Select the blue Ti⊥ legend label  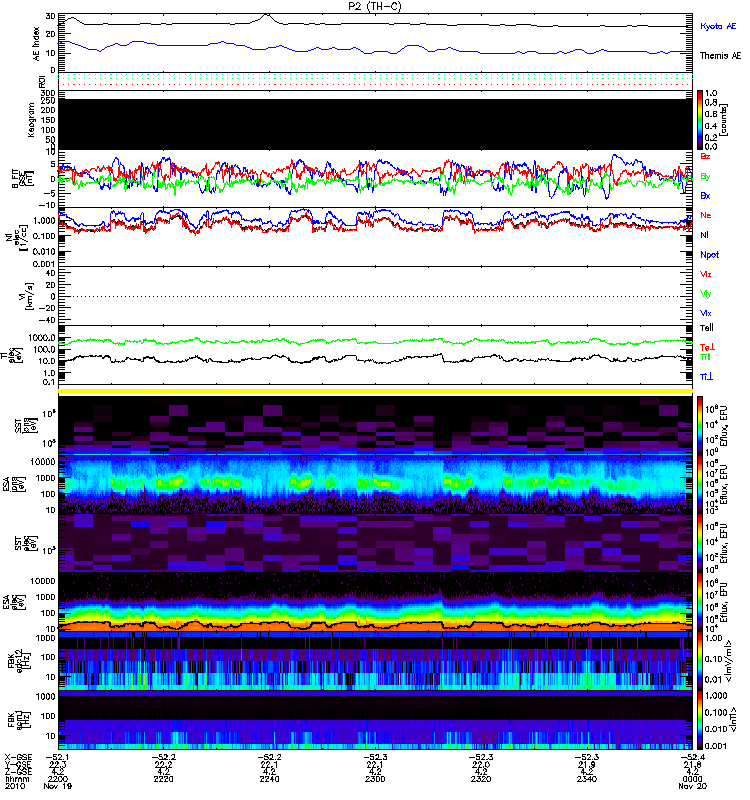(707, 377)
